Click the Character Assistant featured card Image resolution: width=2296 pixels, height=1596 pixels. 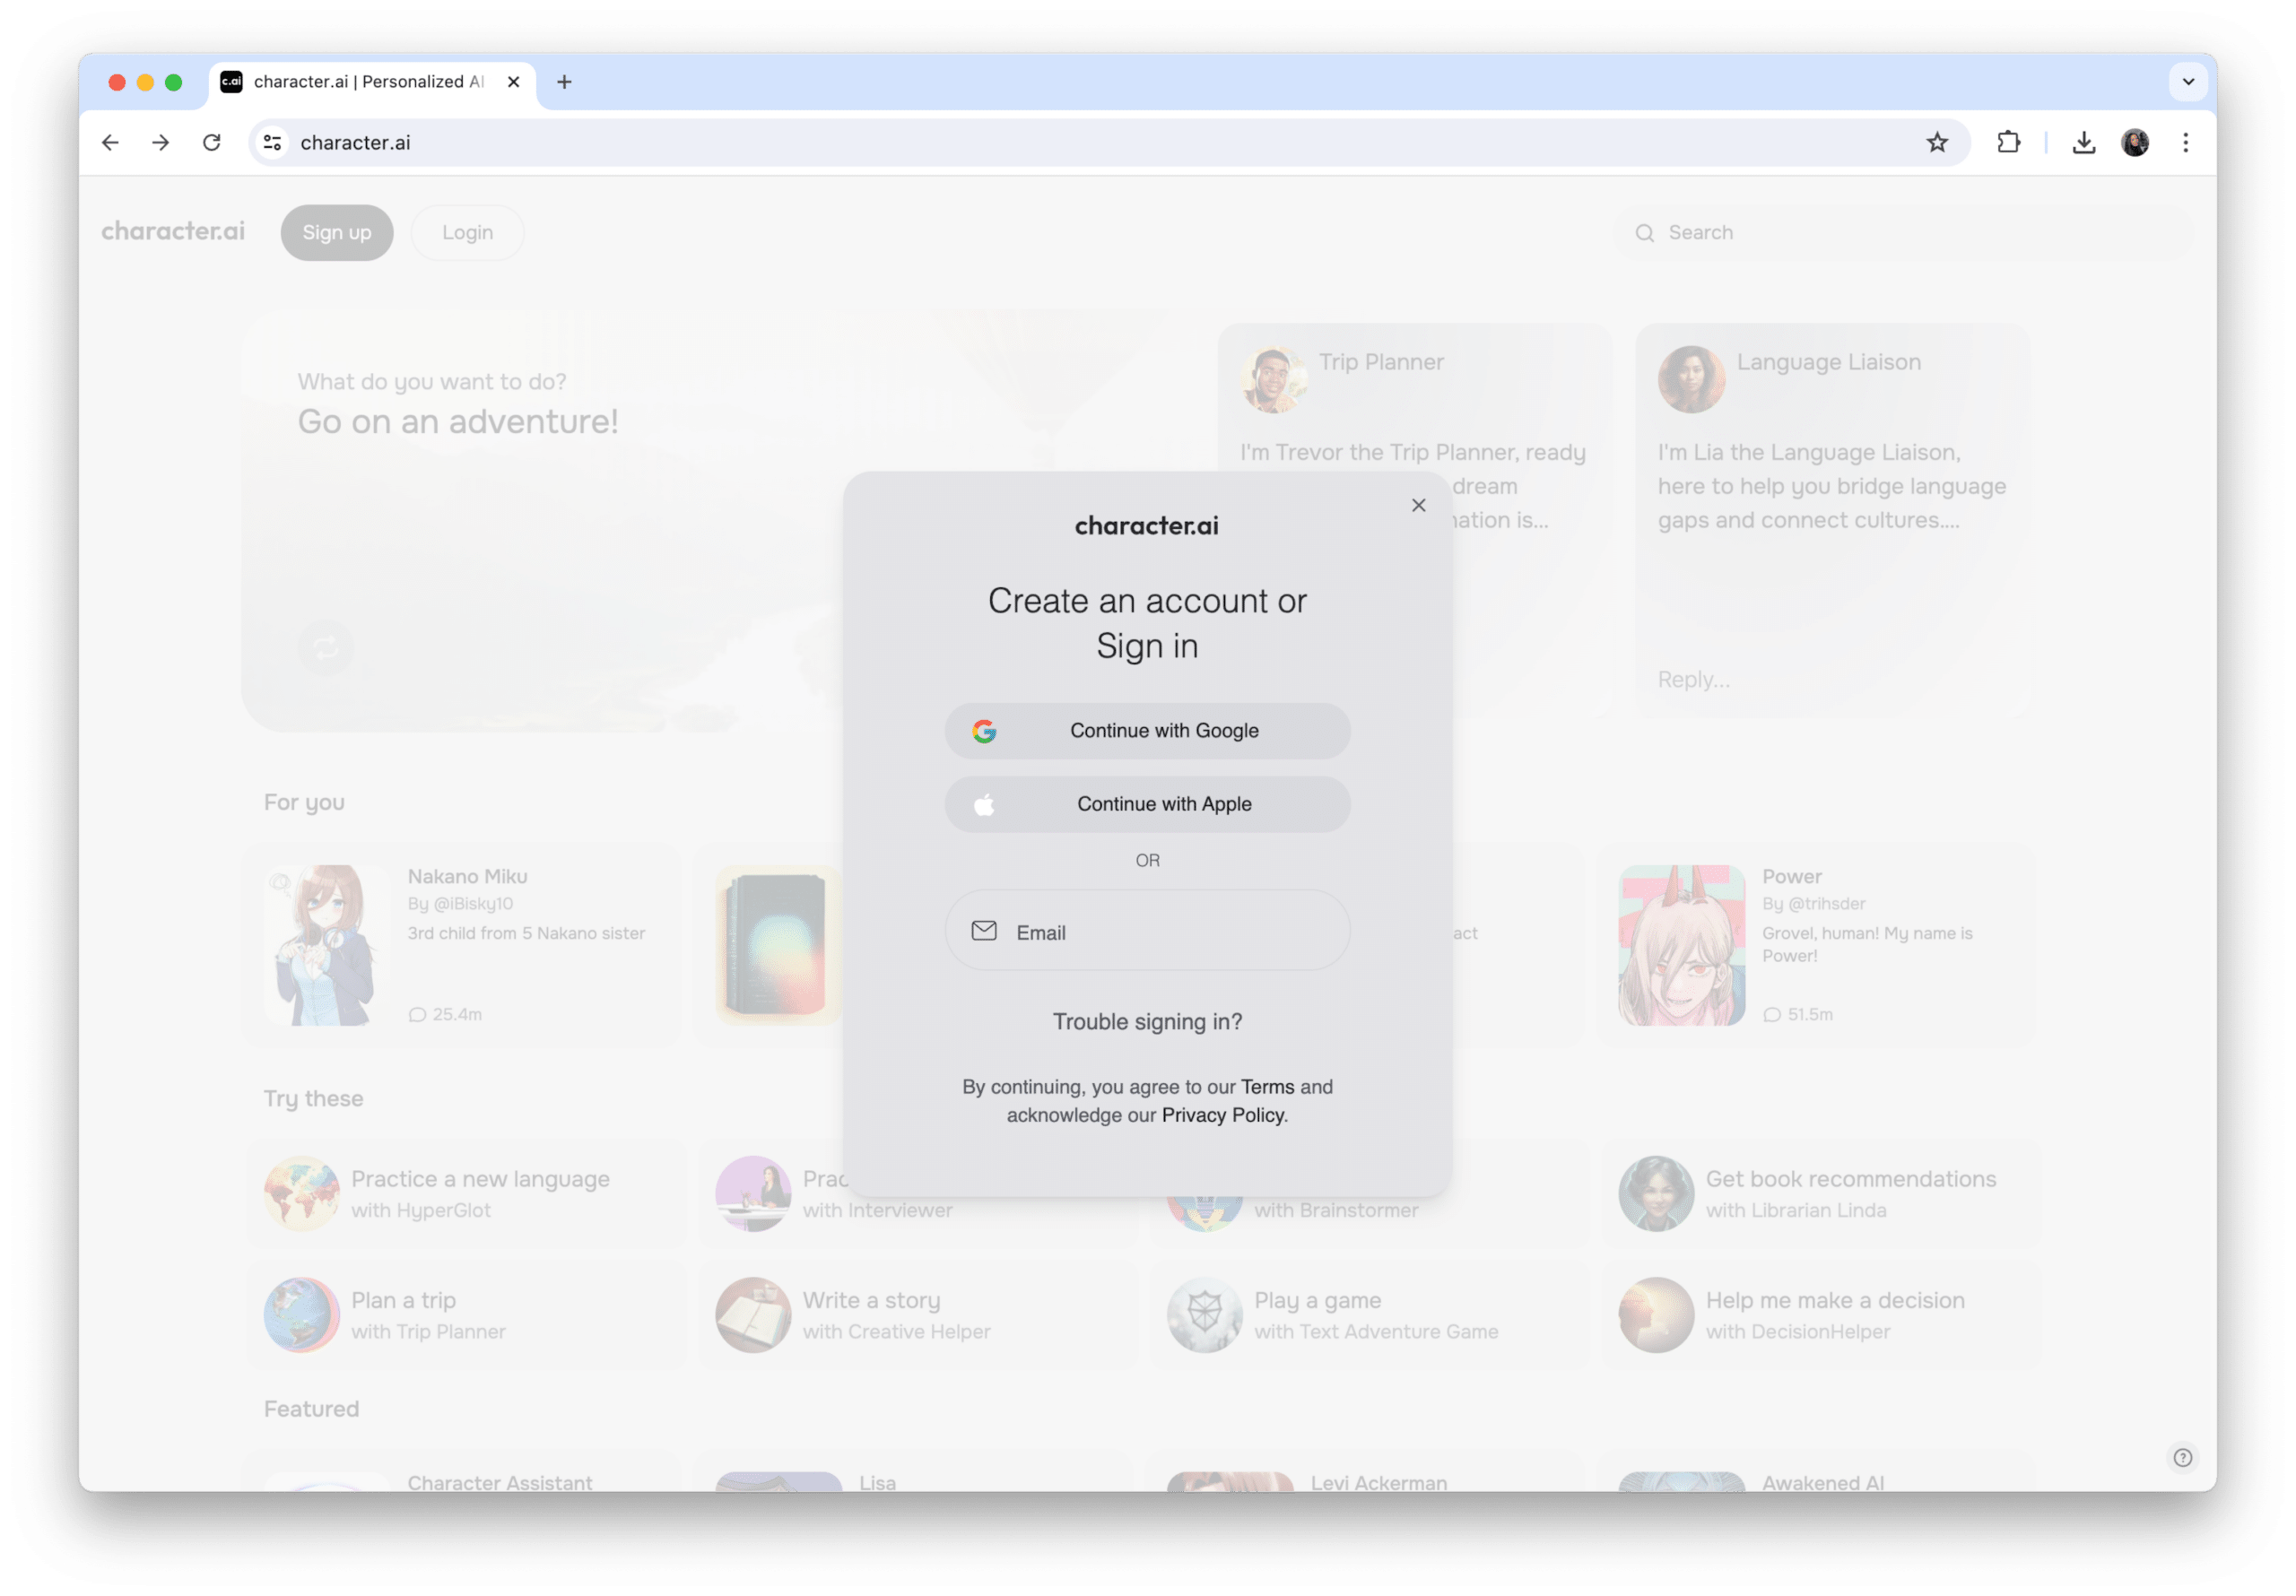[x=463, y=1473]
